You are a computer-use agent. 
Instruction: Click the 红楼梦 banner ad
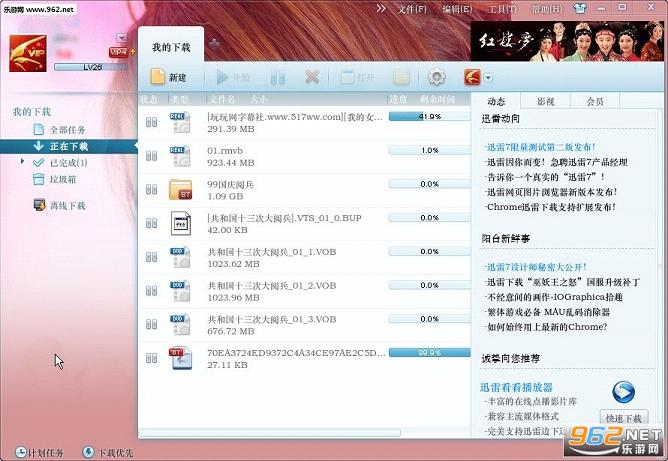(x=567, y=41)
